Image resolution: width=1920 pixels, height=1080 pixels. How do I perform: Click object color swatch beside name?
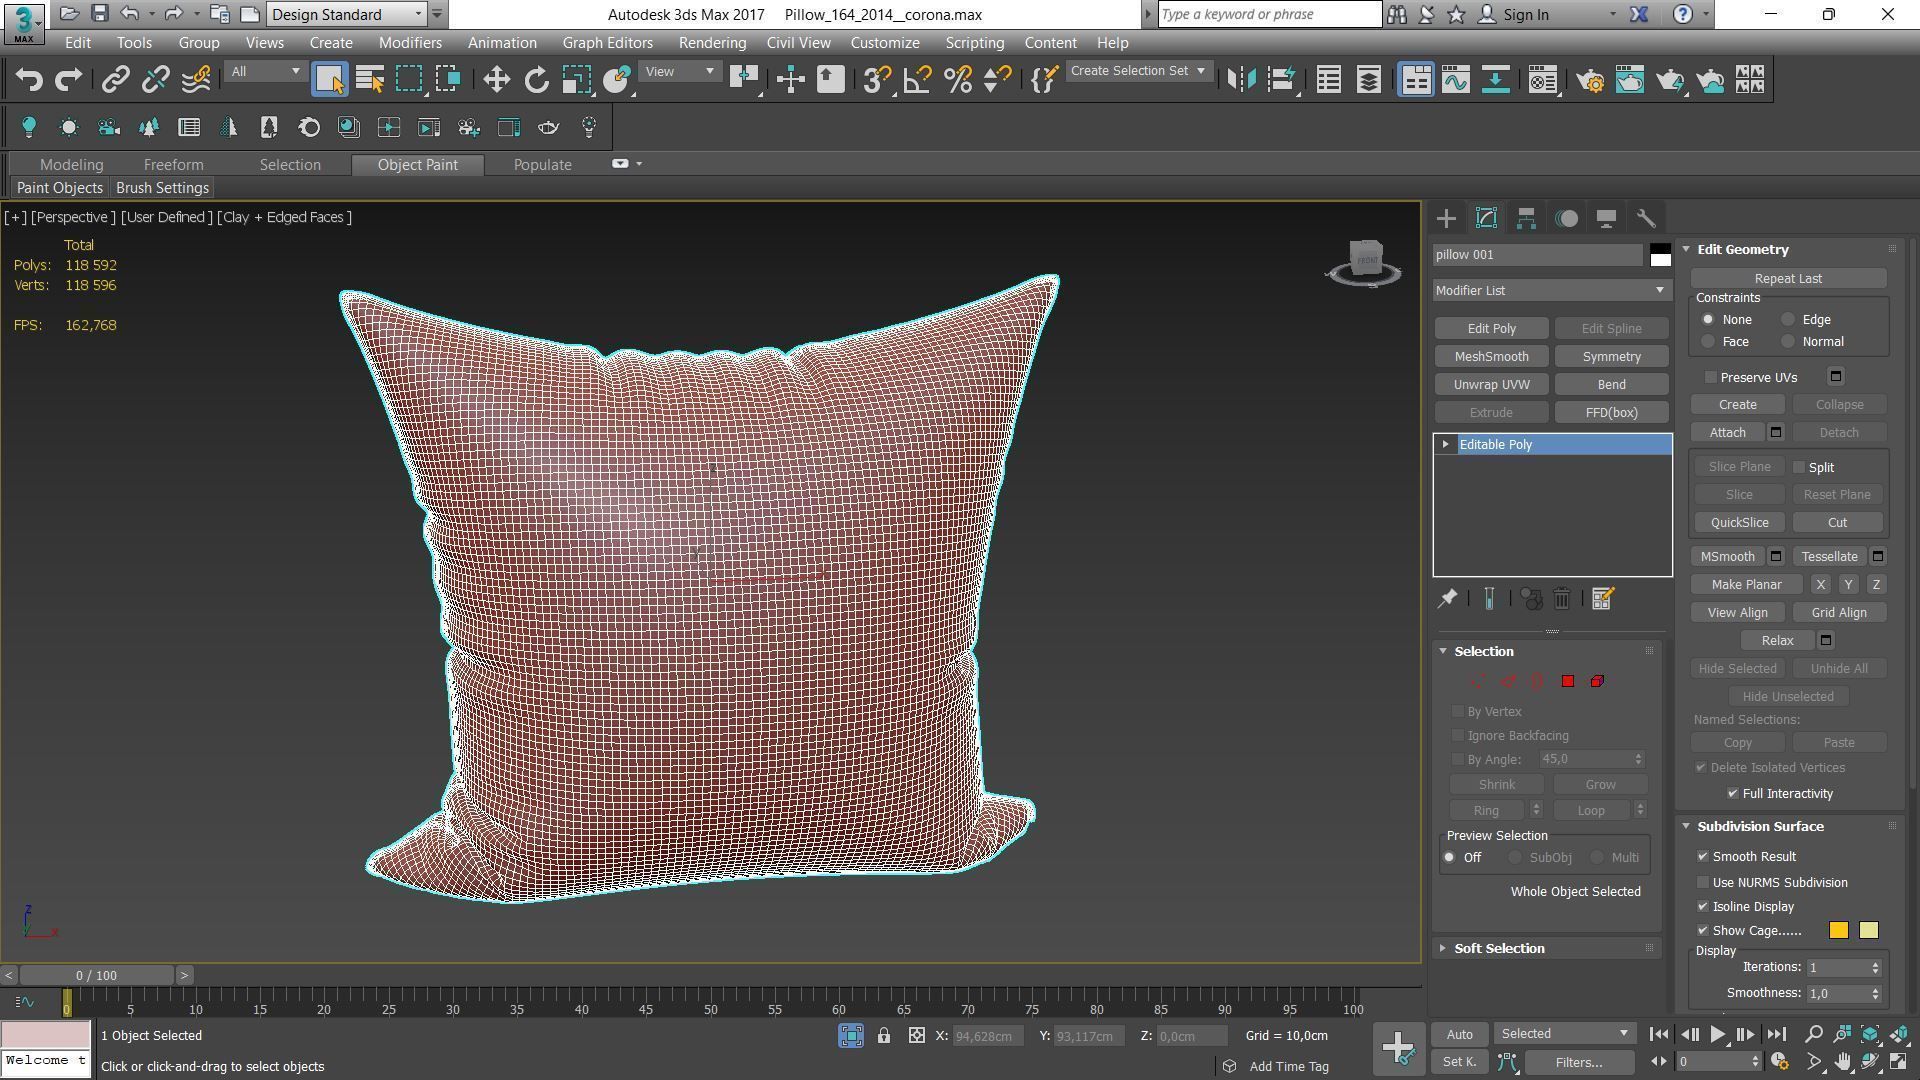point(1660,255)
